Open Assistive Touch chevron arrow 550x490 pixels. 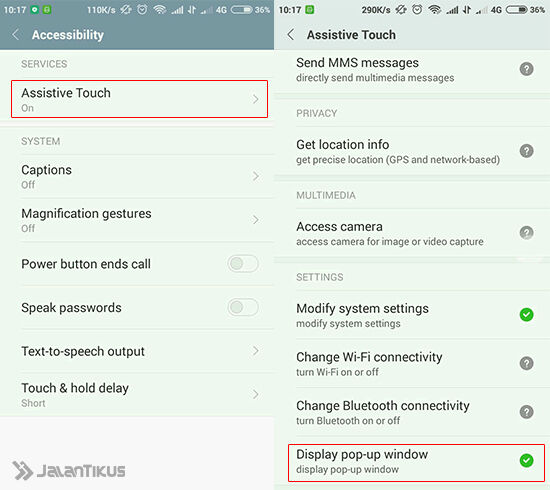pyautogui.click(x=256, y=99)
